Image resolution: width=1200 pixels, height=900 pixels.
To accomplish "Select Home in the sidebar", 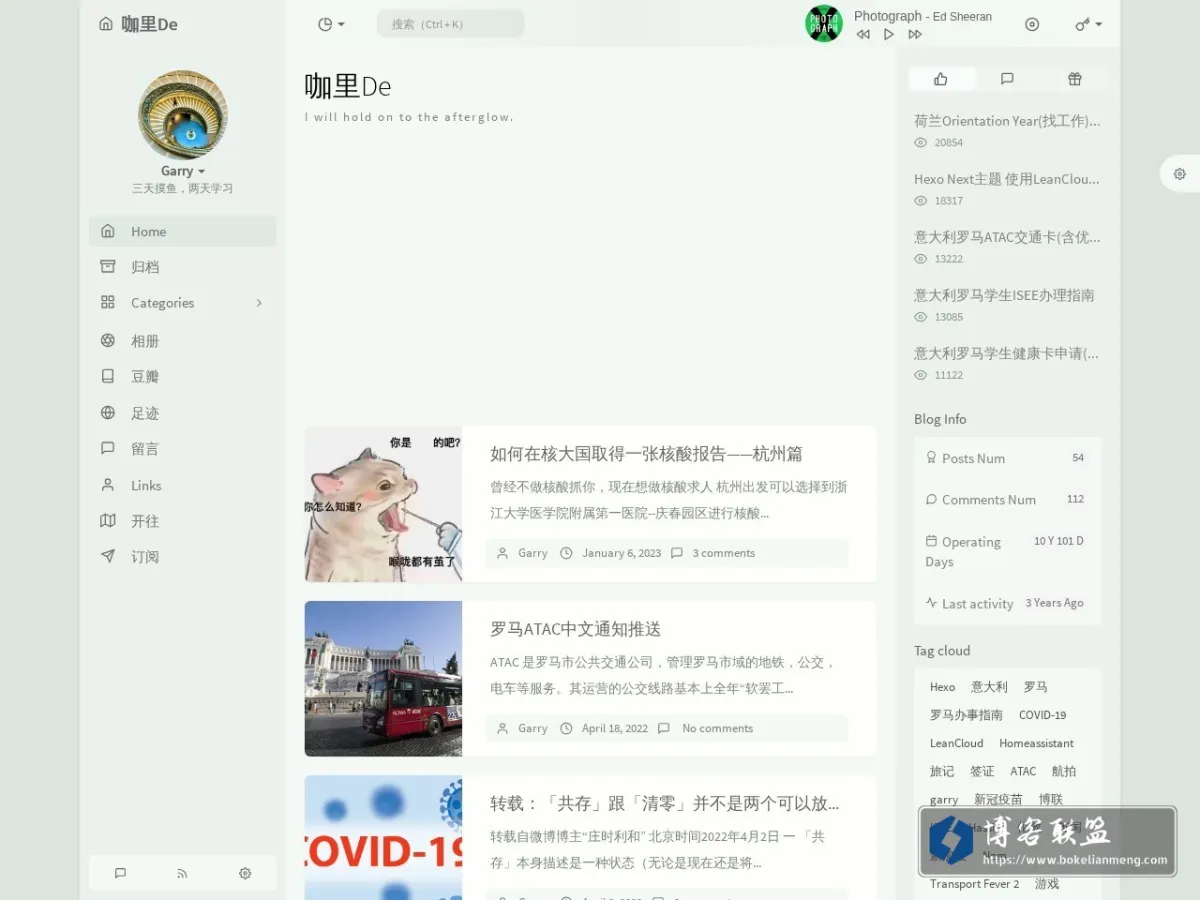I will [183, 231].
